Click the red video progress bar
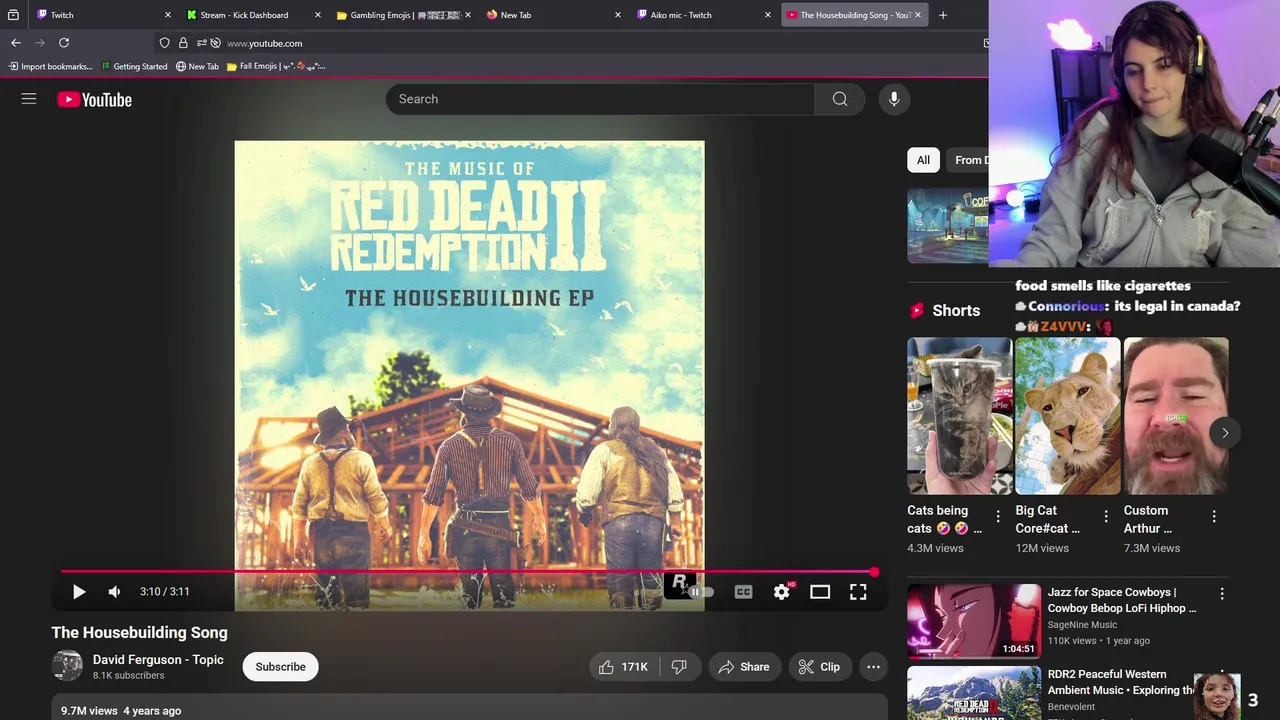This screenshot has width=1280, height=720. pyautogui.click(x=468, y=572)
